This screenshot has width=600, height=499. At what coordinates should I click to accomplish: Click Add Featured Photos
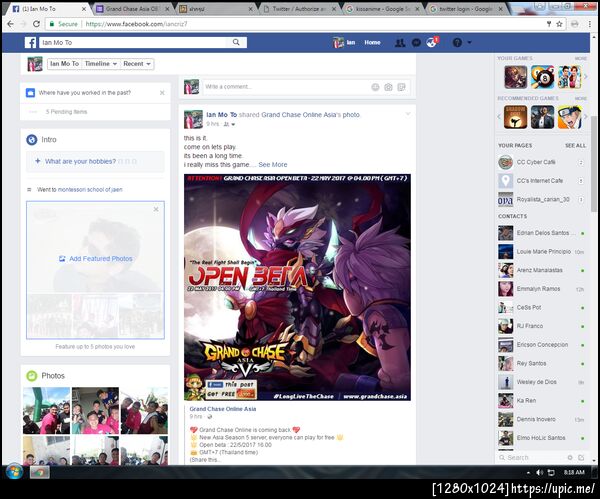[x=96, y=259]
